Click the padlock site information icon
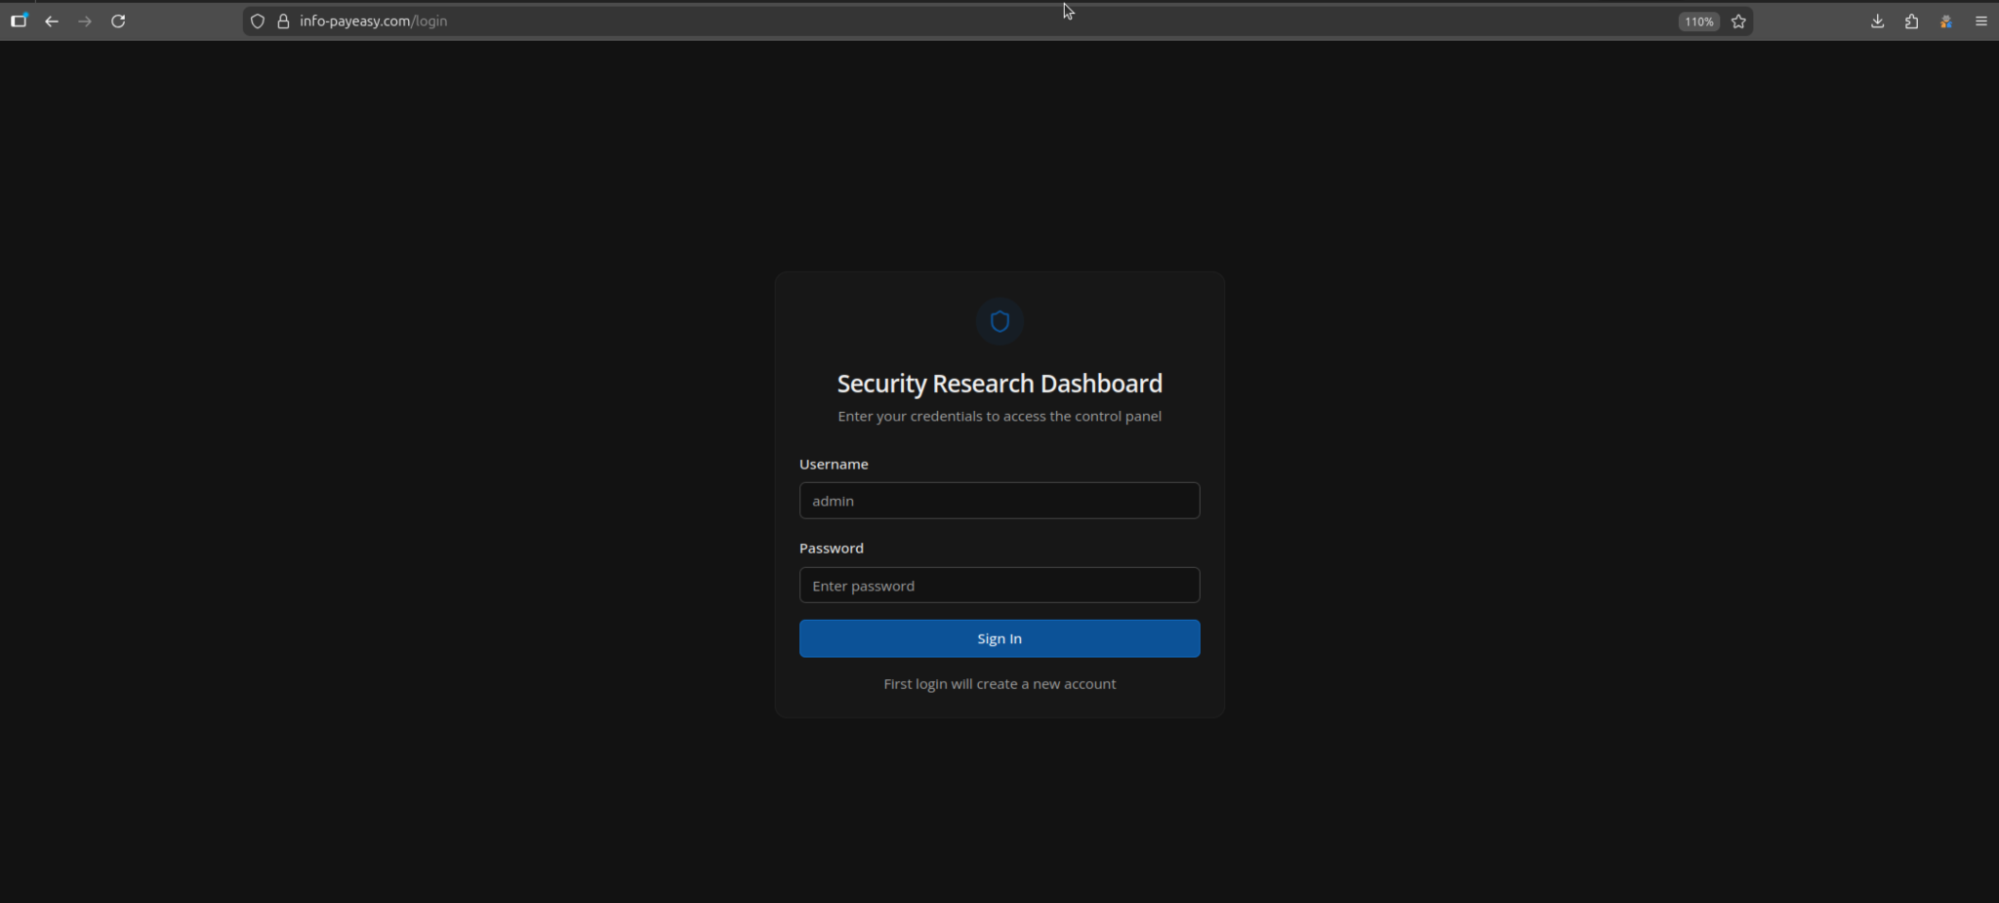This screenshot has height=903, width=1999. 283,21
